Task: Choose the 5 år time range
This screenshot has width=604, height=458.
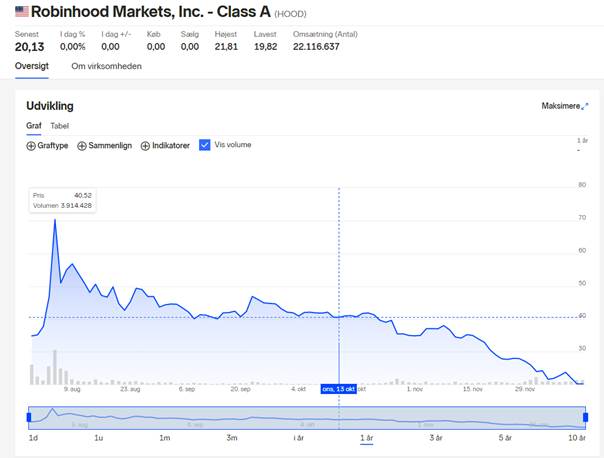Action: [505, 438]
